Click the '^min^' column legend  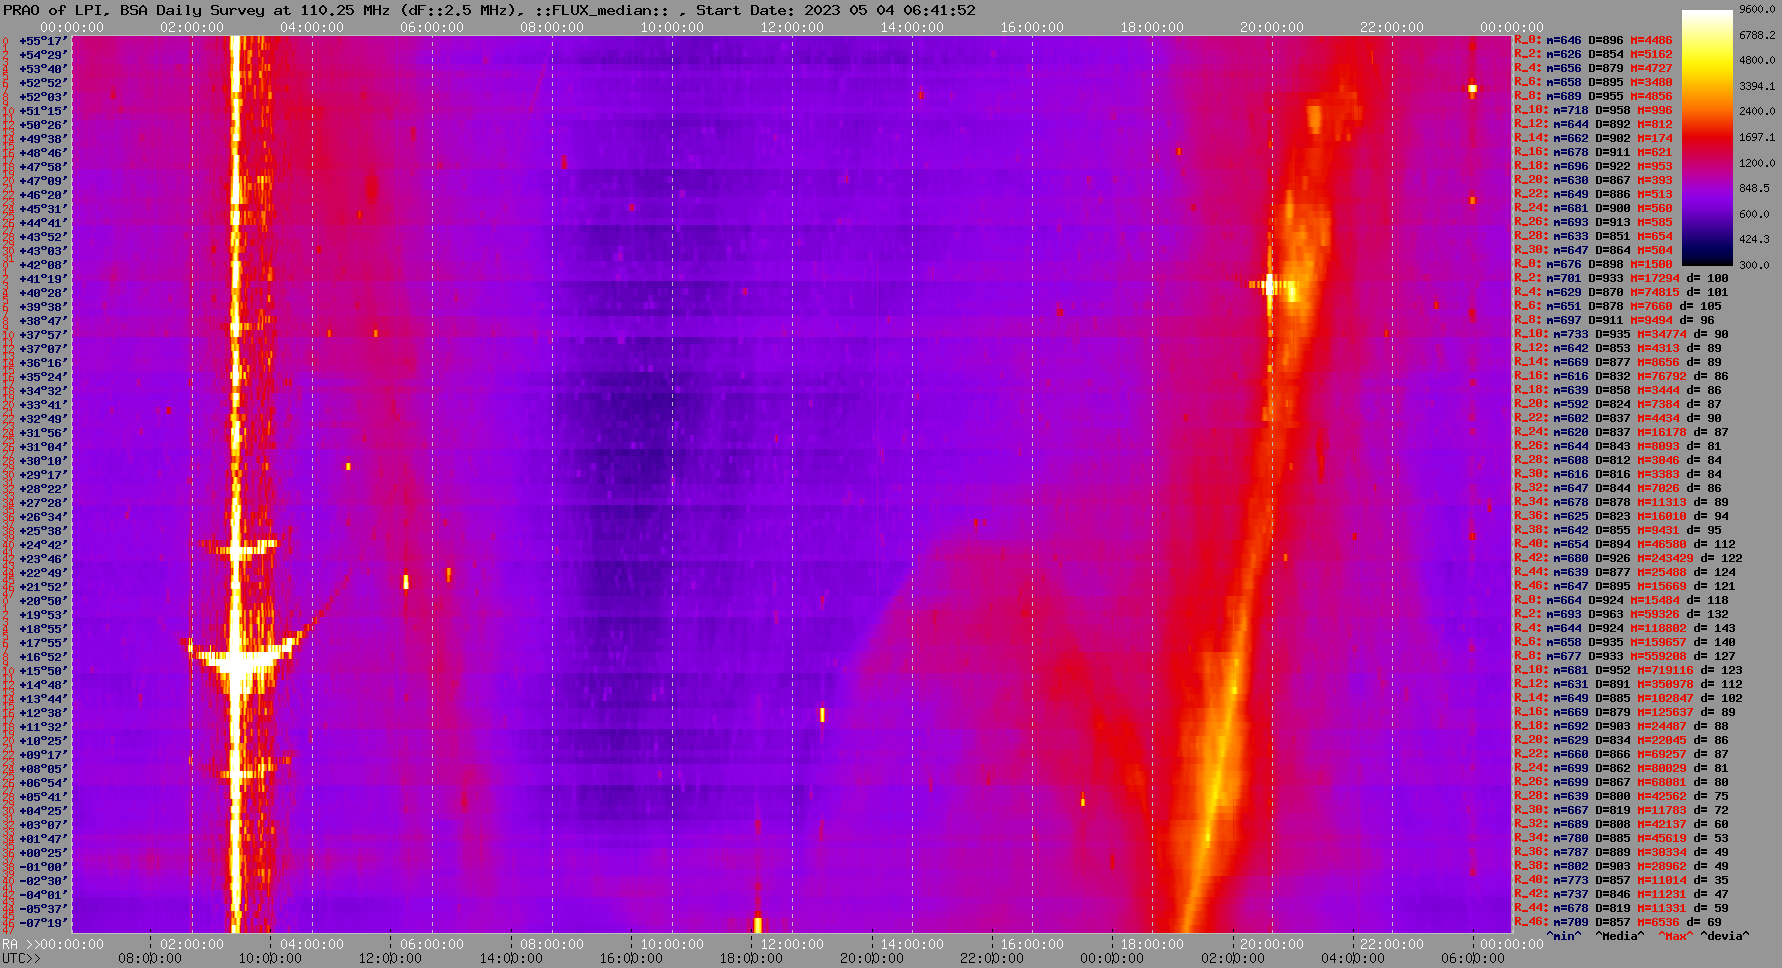(x=1564, y=937)
